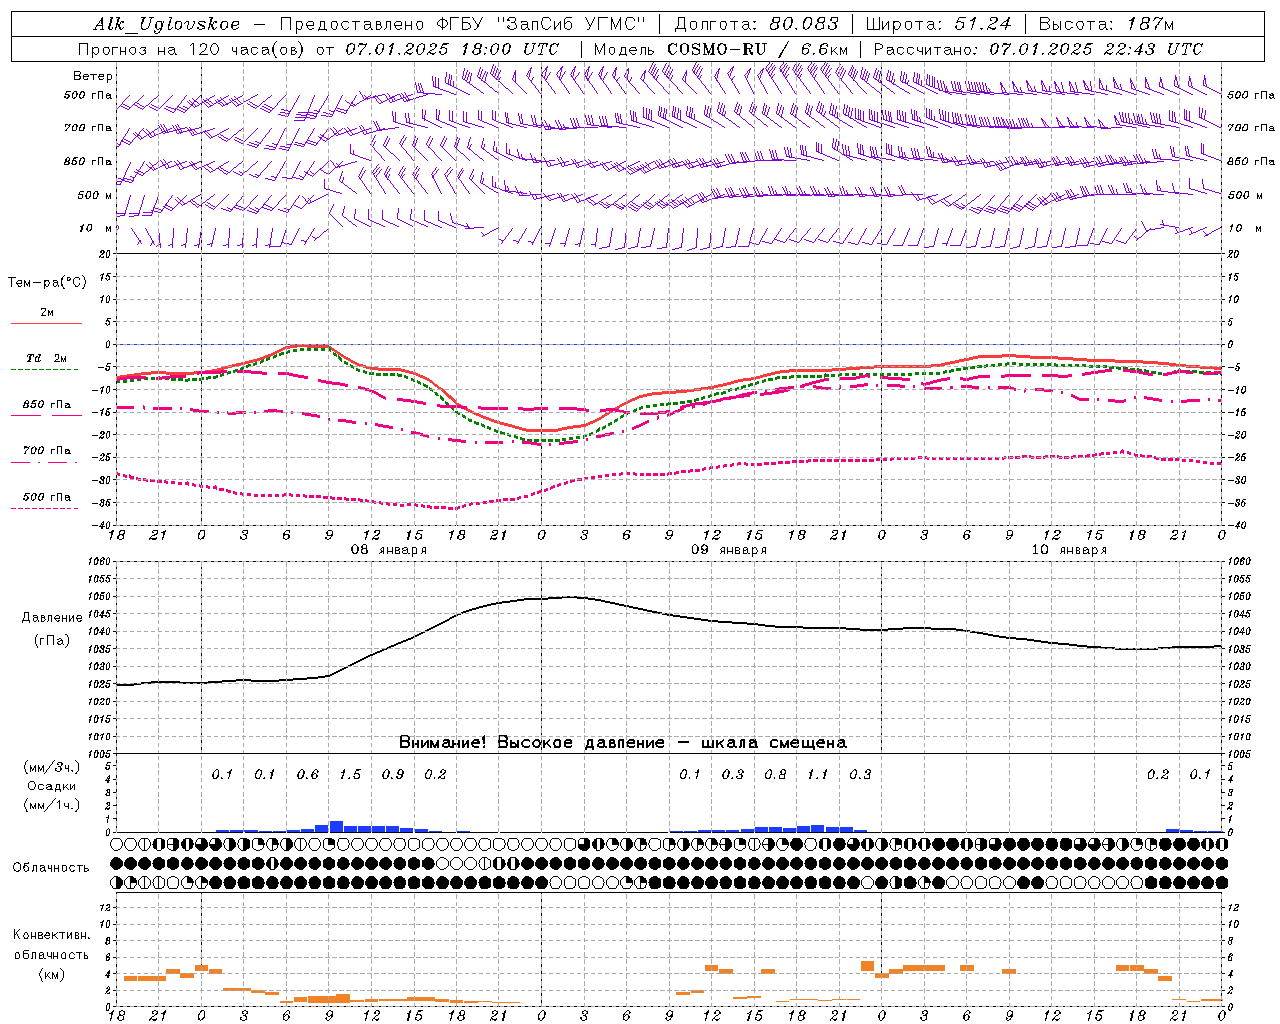Click the Td 2м legend entry
The height and width of the screenshot is (1024, 1280).
47,358
